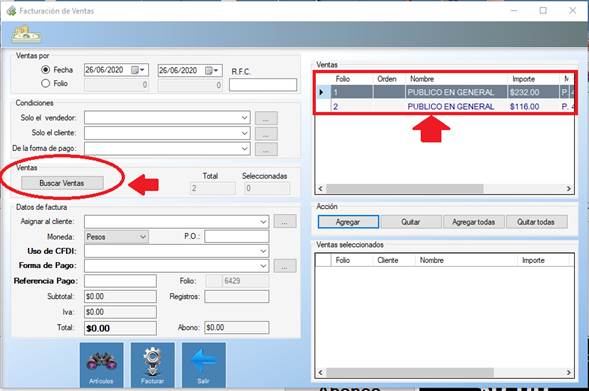Screen dimensions: 589x391
Task: Open the Uso de CFDI dropdown
Action: [x=263, y=251]
